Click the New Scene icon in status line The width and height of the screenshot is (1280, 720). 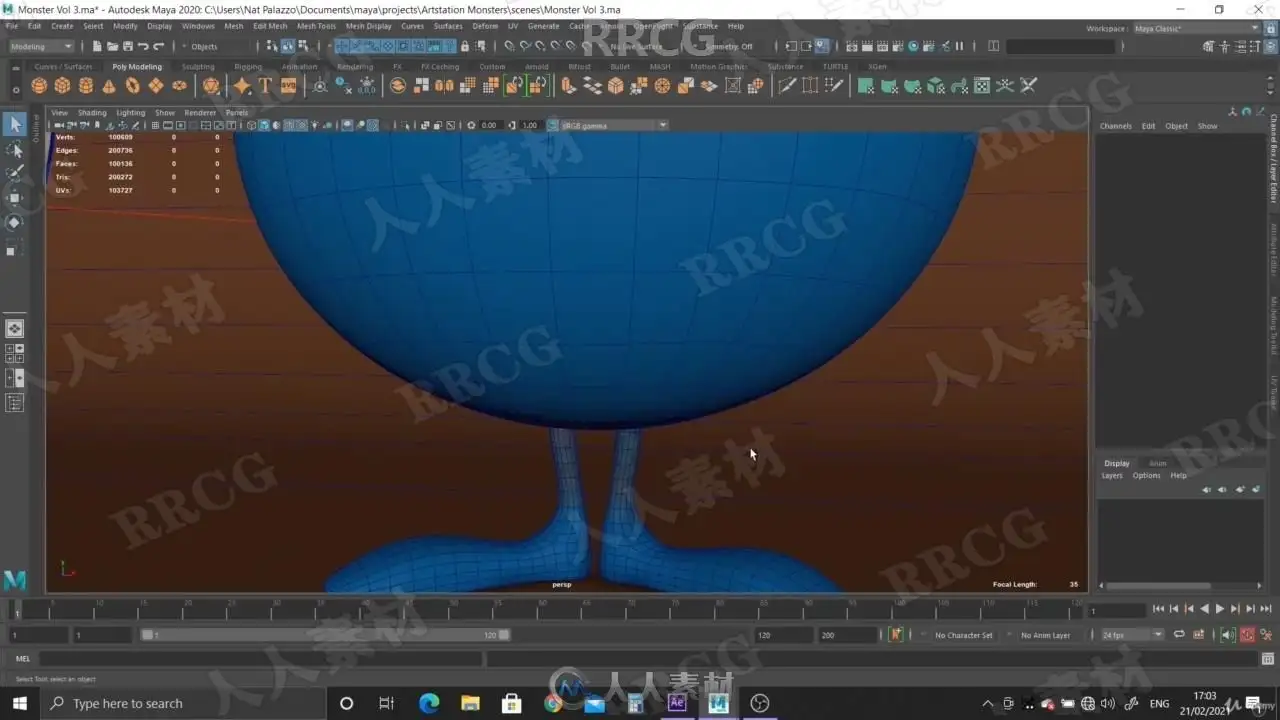point(97,46)
